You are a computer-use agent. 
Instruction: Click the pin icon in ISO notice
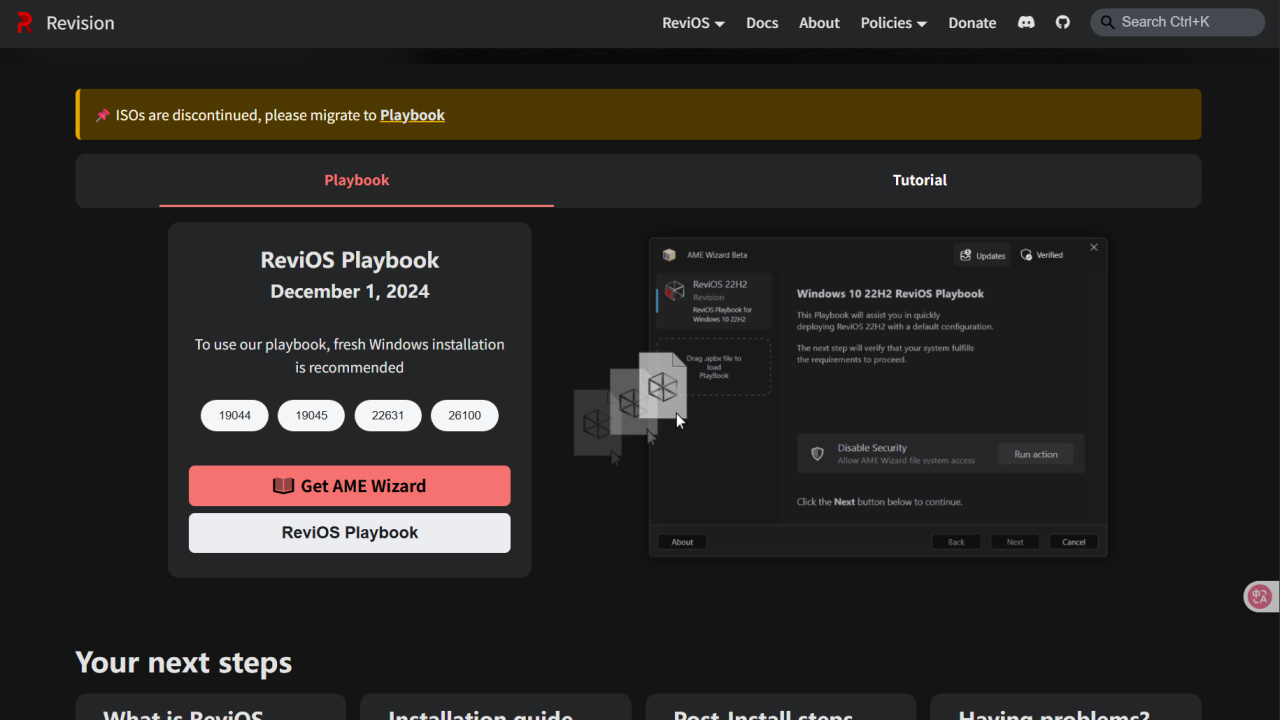103,115
